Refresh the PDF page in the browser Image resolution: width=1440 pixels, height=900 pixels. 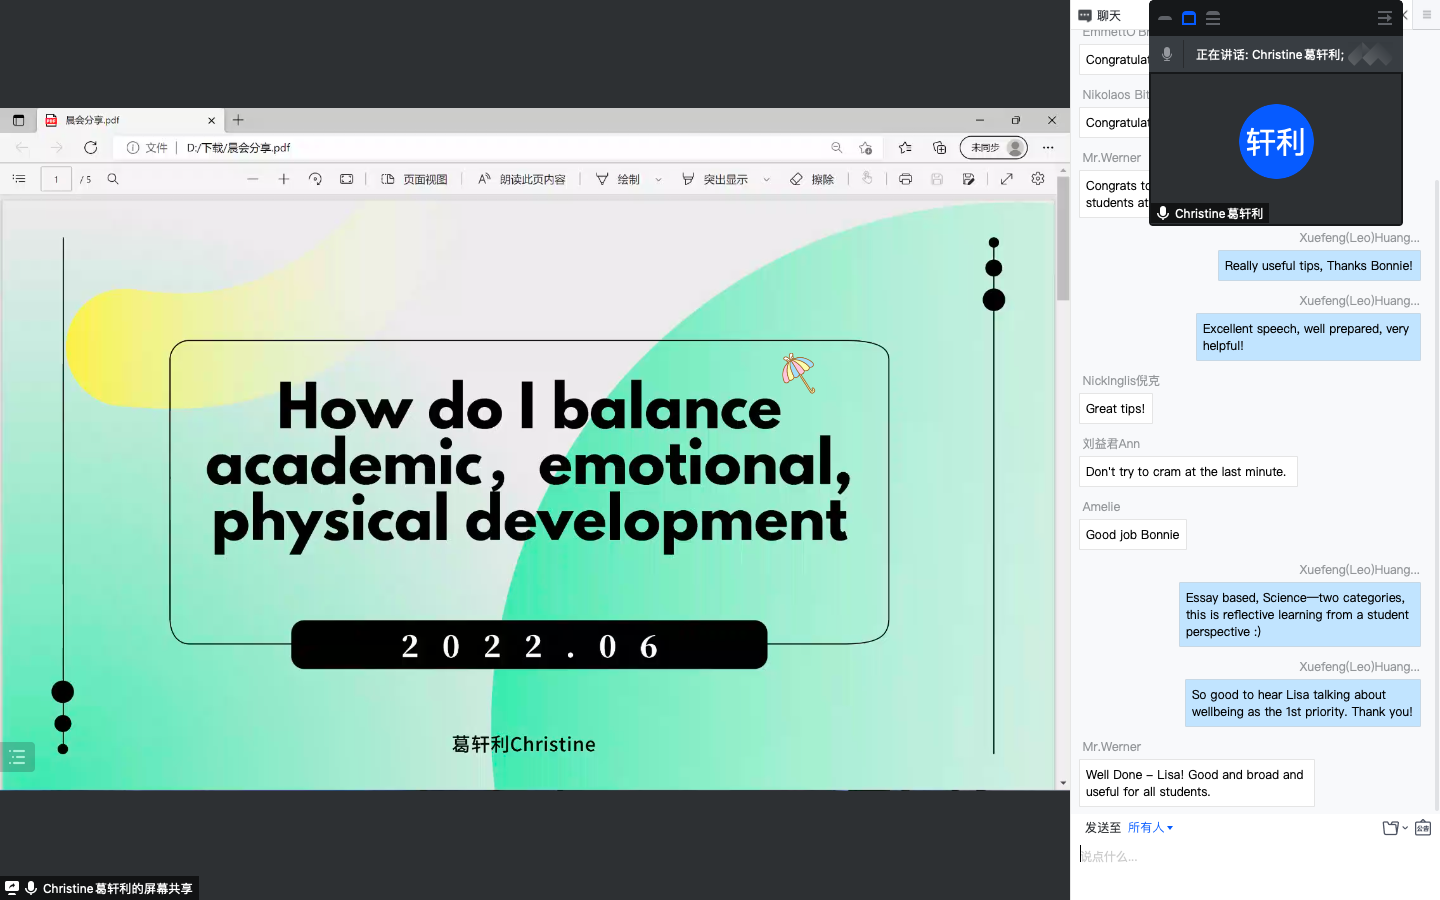click(90, 148)
